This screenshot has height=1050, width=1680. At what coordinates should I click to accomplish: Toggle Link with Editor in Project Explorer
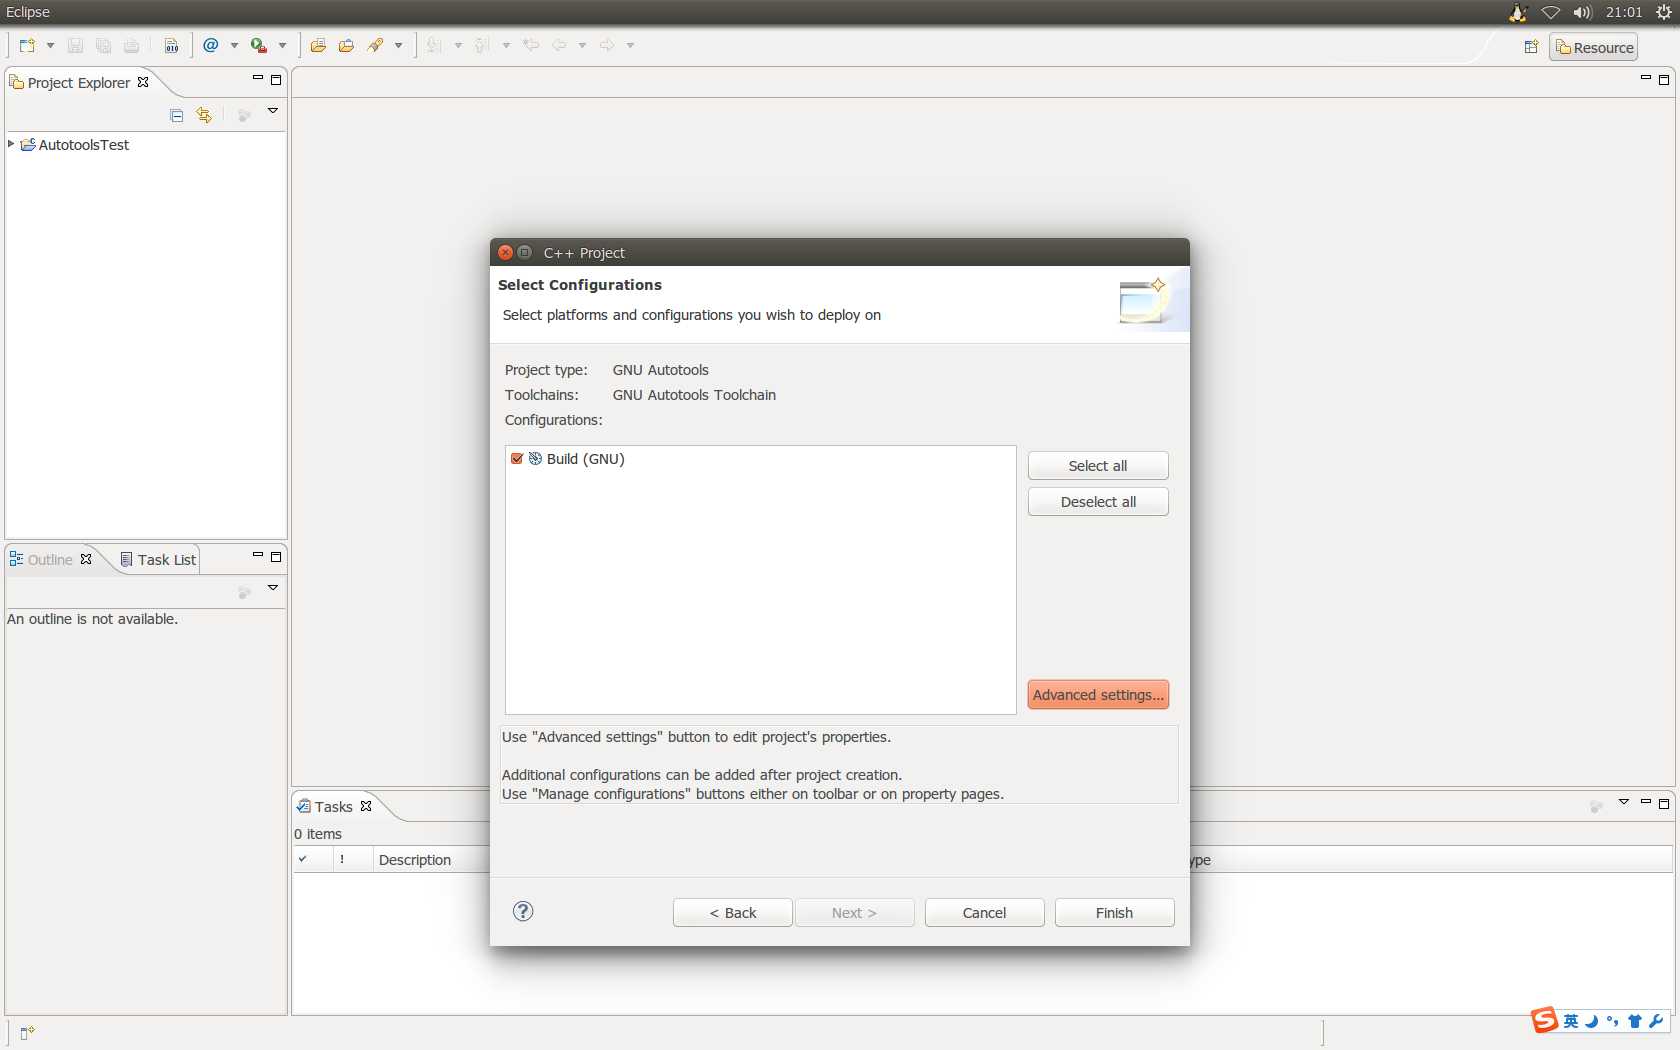(204, 116)
